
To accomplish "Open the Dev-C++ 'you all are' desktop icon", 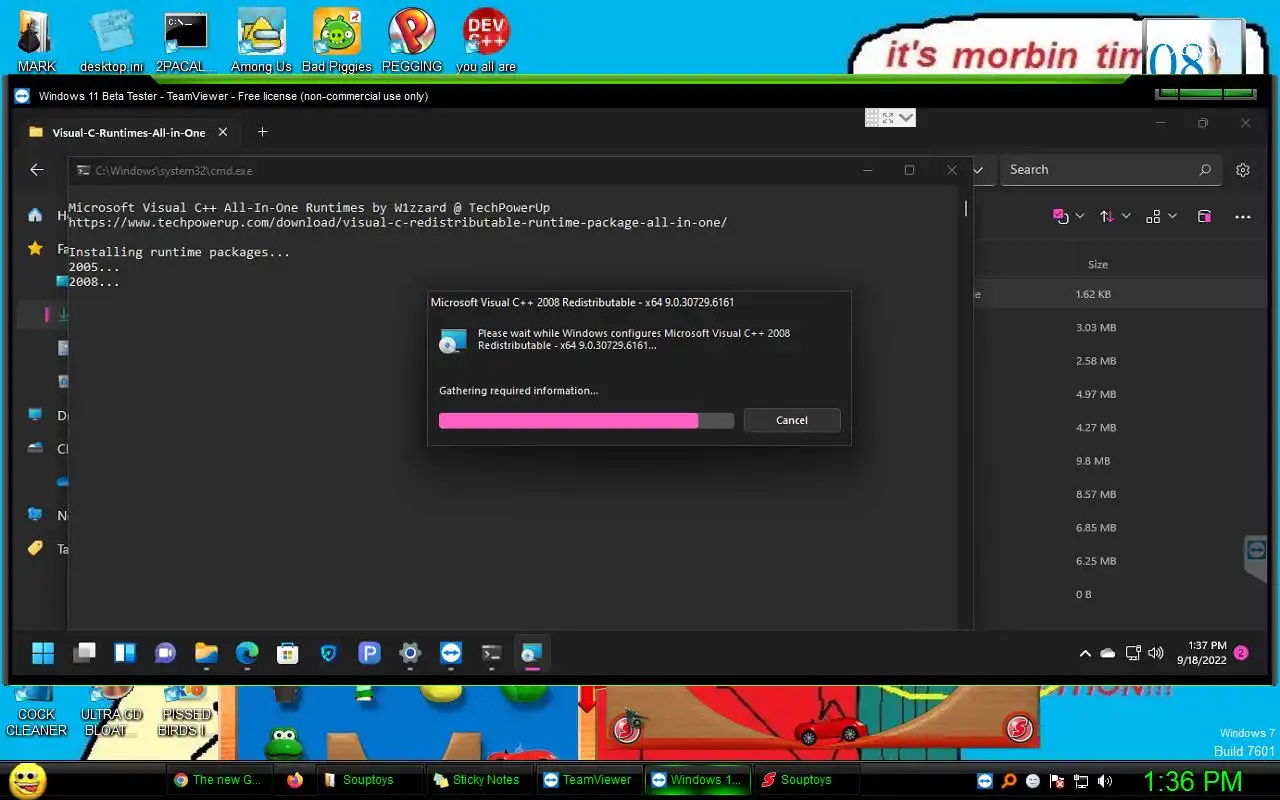I will pyautogui.click(x=486, y=41).
